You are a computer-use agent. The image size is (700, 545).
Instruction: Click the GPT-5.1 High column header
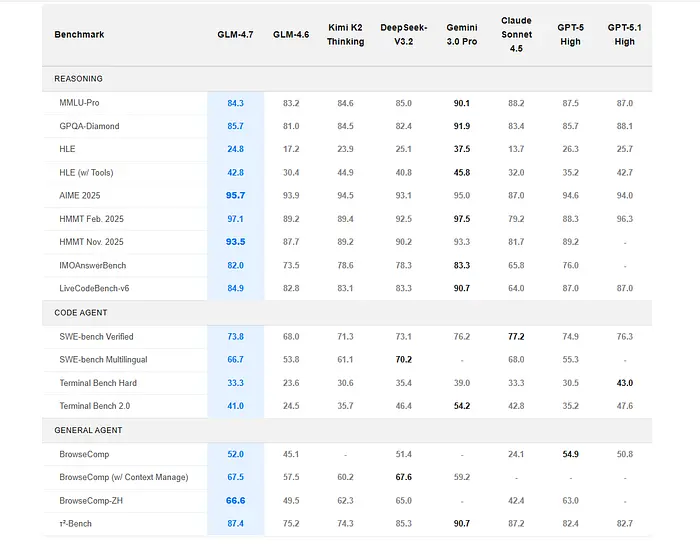(624, 35)
